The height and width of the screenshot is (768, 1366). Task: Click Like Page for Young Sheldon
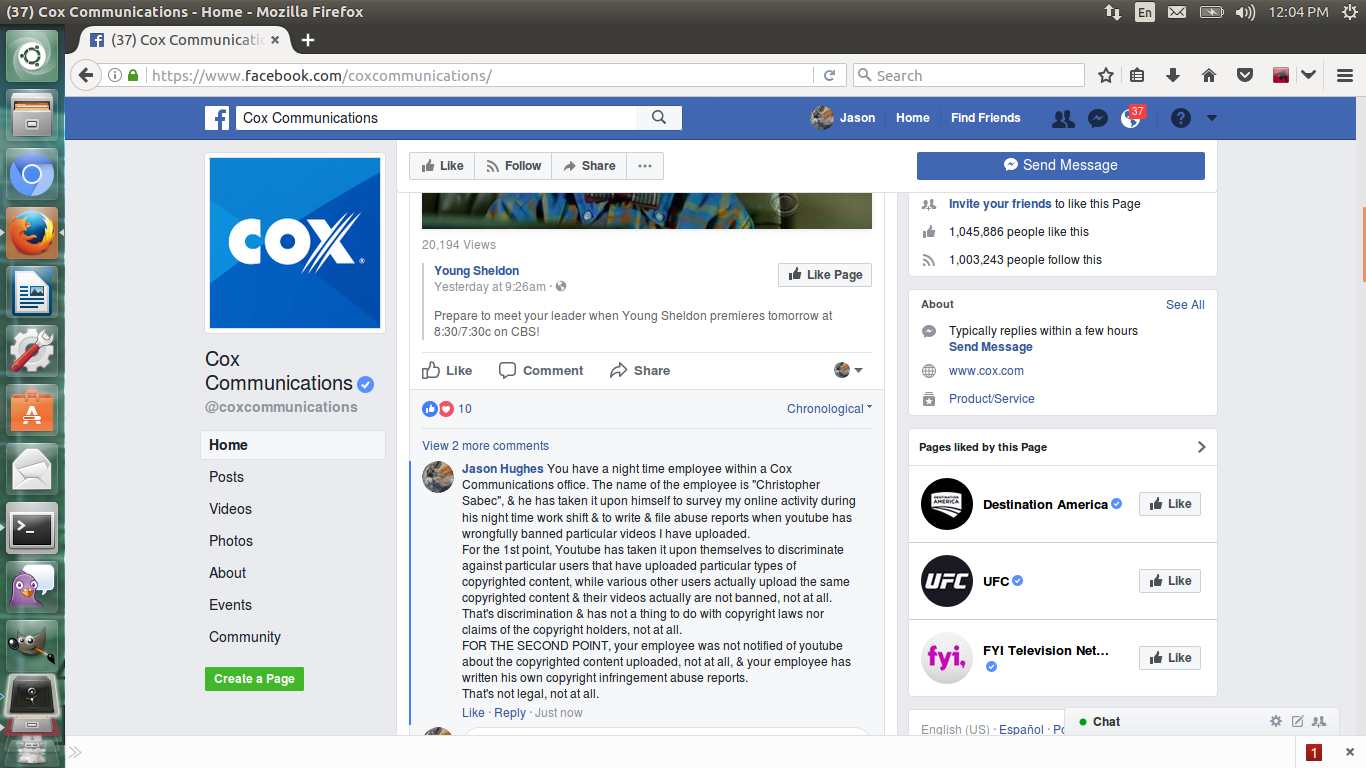[x=825, y=275]
